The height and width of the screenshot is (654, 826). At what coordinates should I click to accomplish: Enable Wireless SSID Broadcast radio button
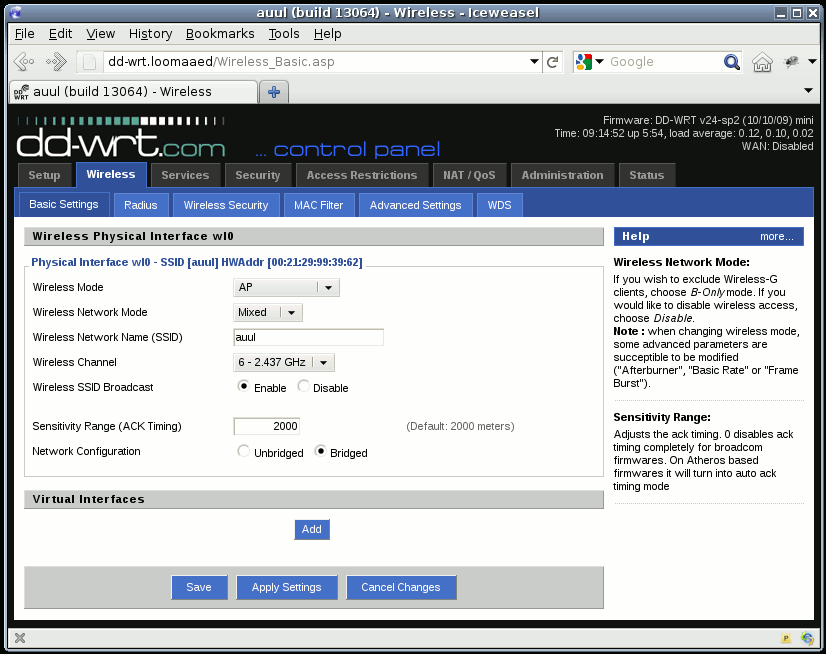pos(243,386)
